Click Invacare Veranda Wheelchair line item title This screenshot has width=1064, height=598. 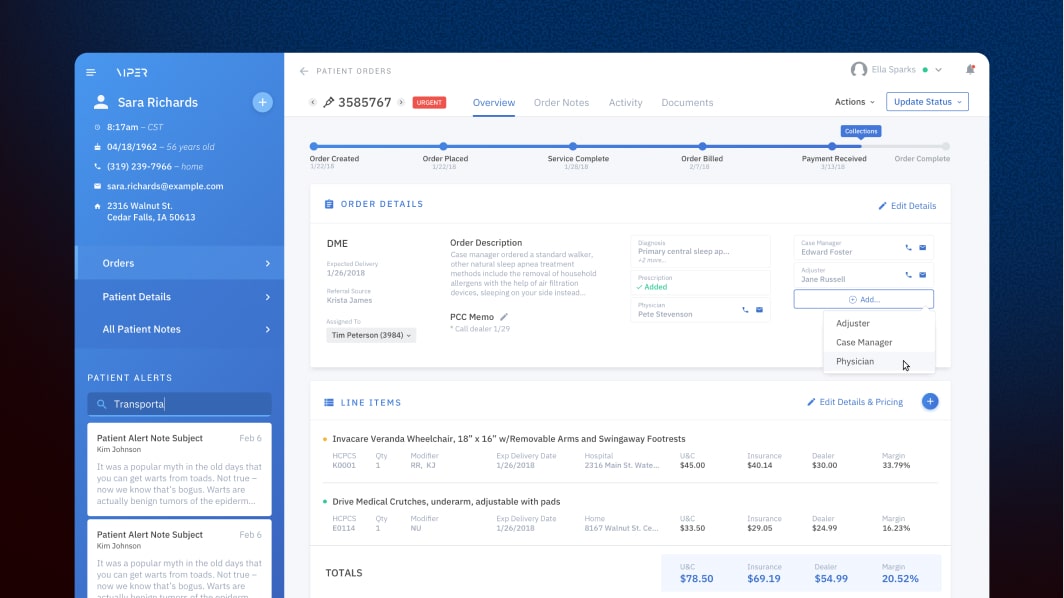tap(509, 439)
